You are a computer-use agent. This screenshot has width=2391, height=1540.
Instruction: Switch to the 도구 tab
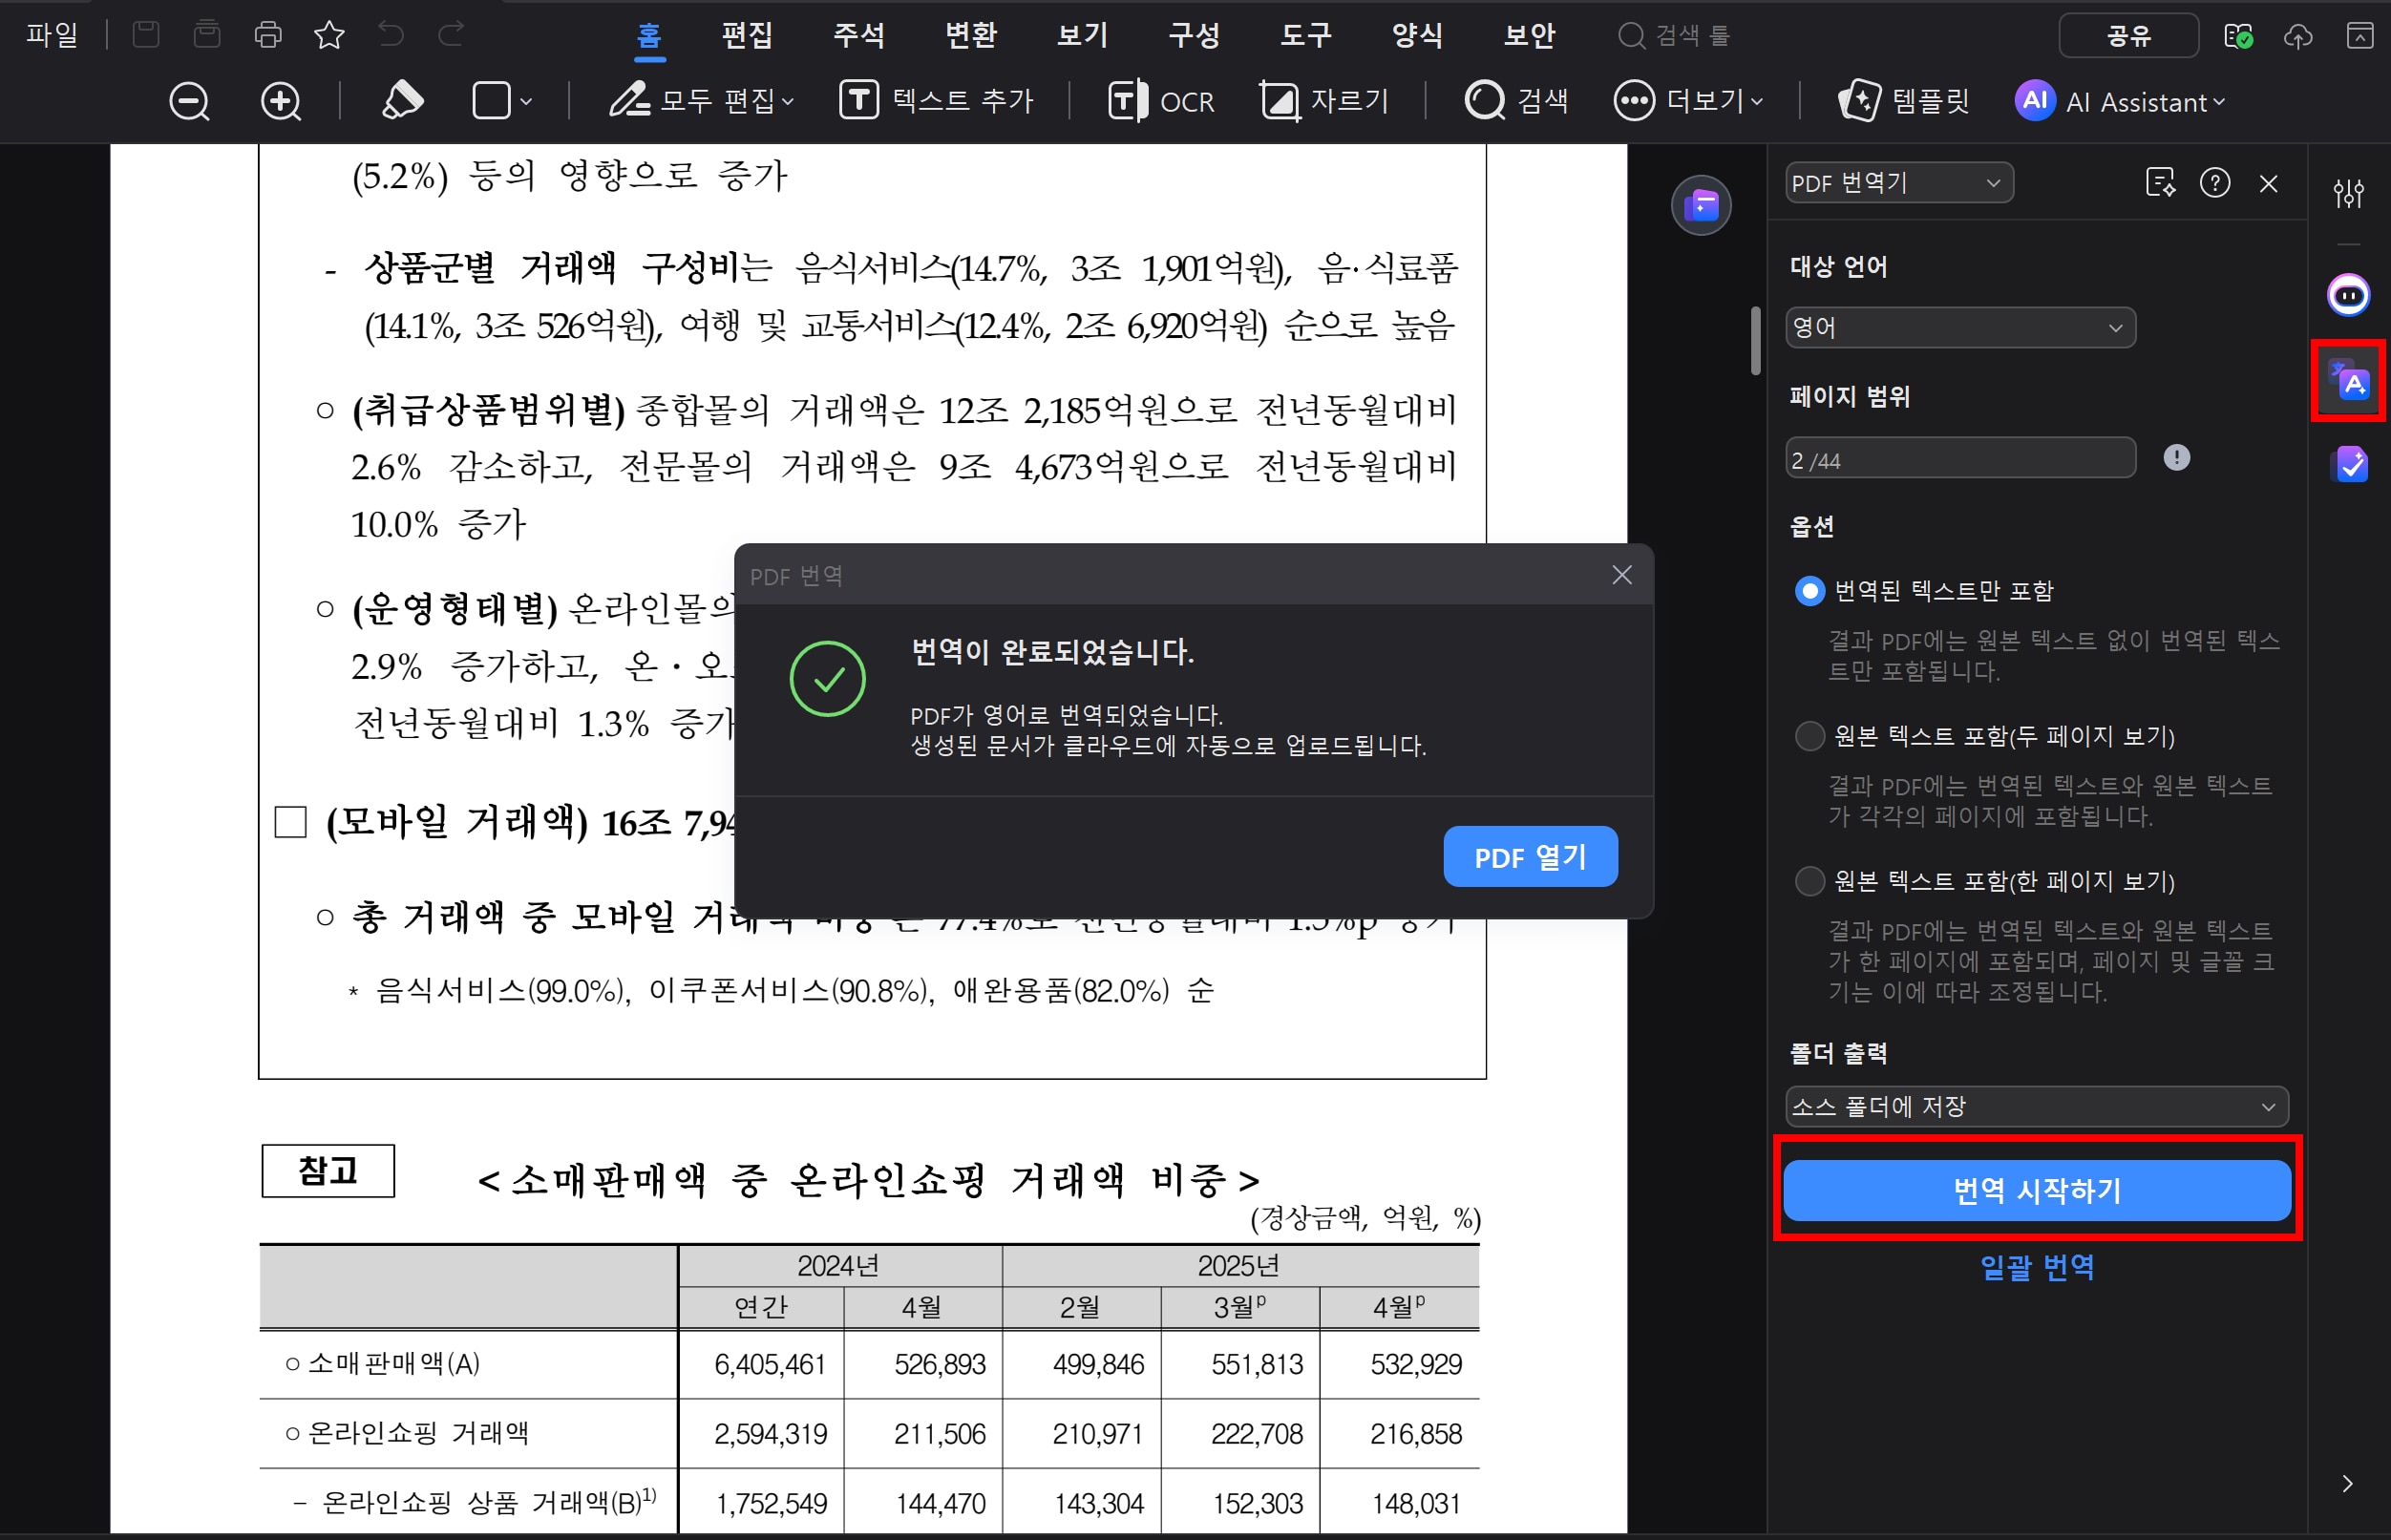pyautogui.click(x=1306, y=35)
